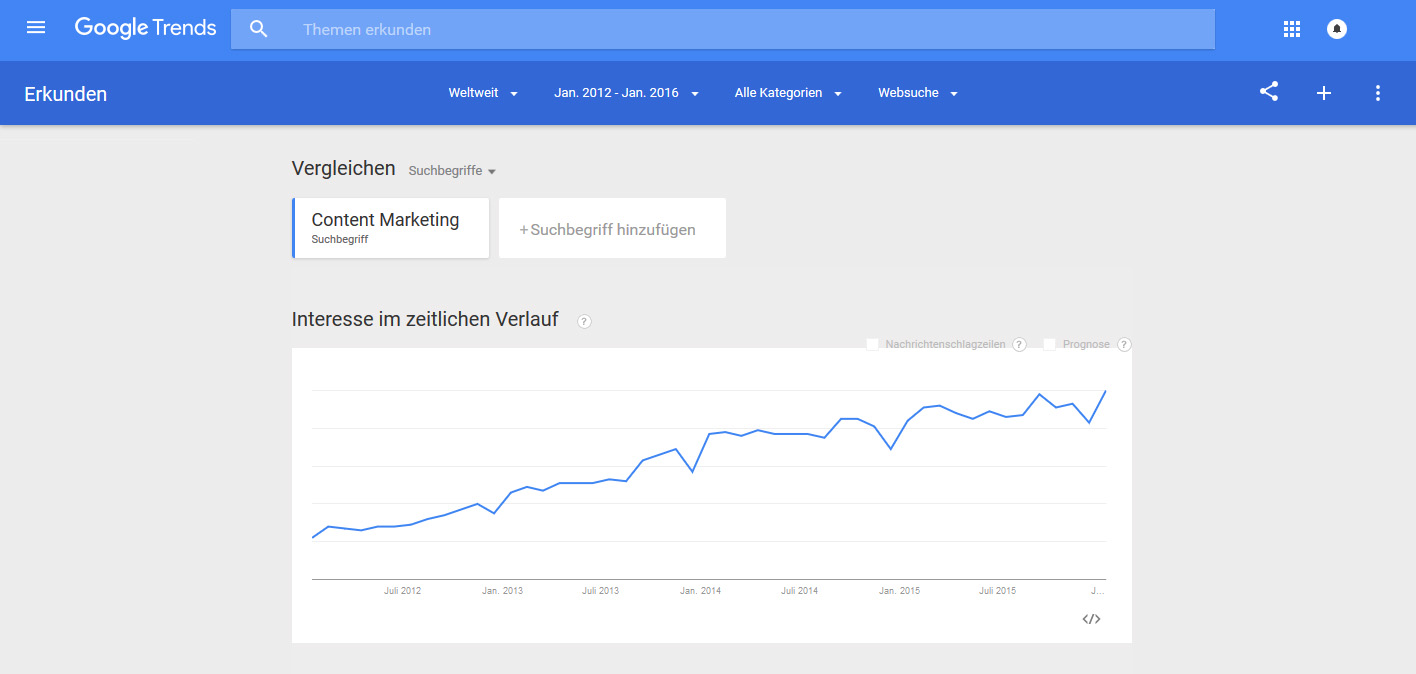Click the embed code icon below the chart

pos(1091,619)
